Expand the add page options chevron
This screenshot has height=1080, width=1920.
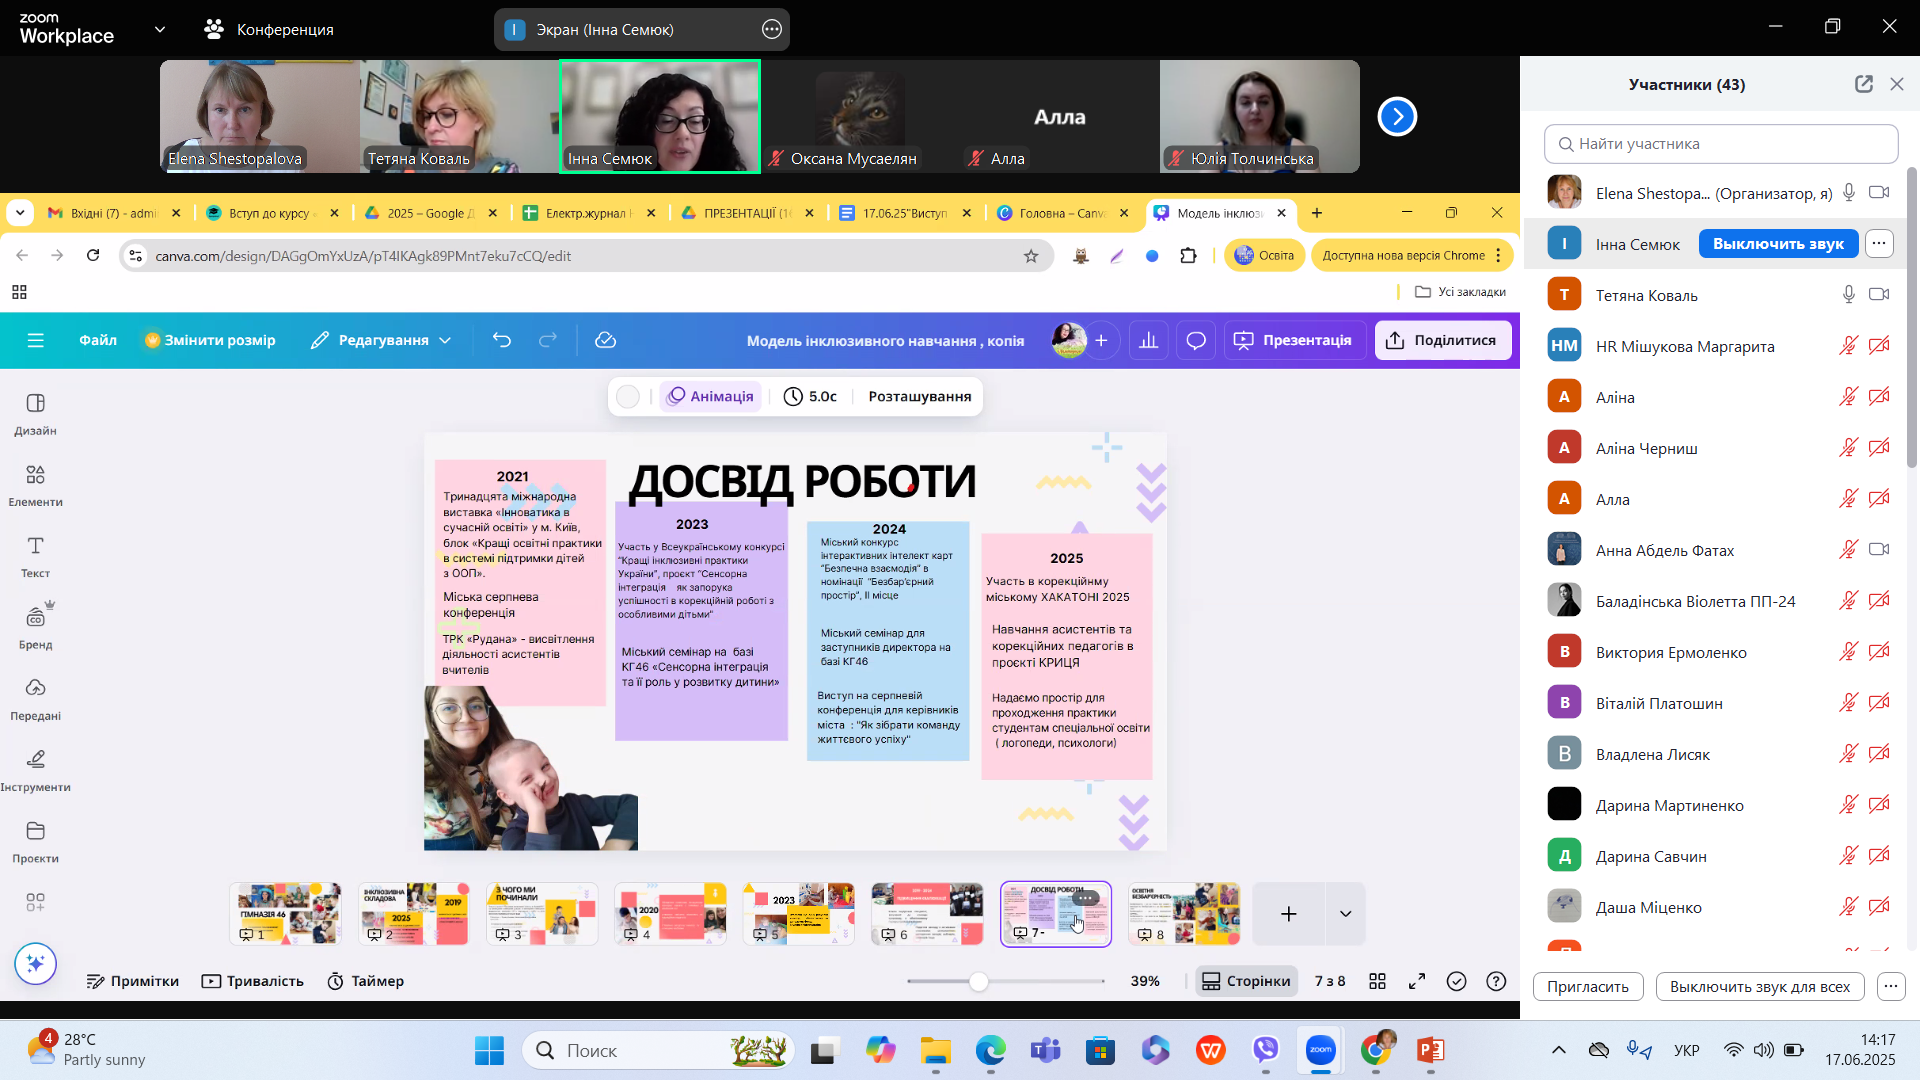click(x=1345, y=913)
